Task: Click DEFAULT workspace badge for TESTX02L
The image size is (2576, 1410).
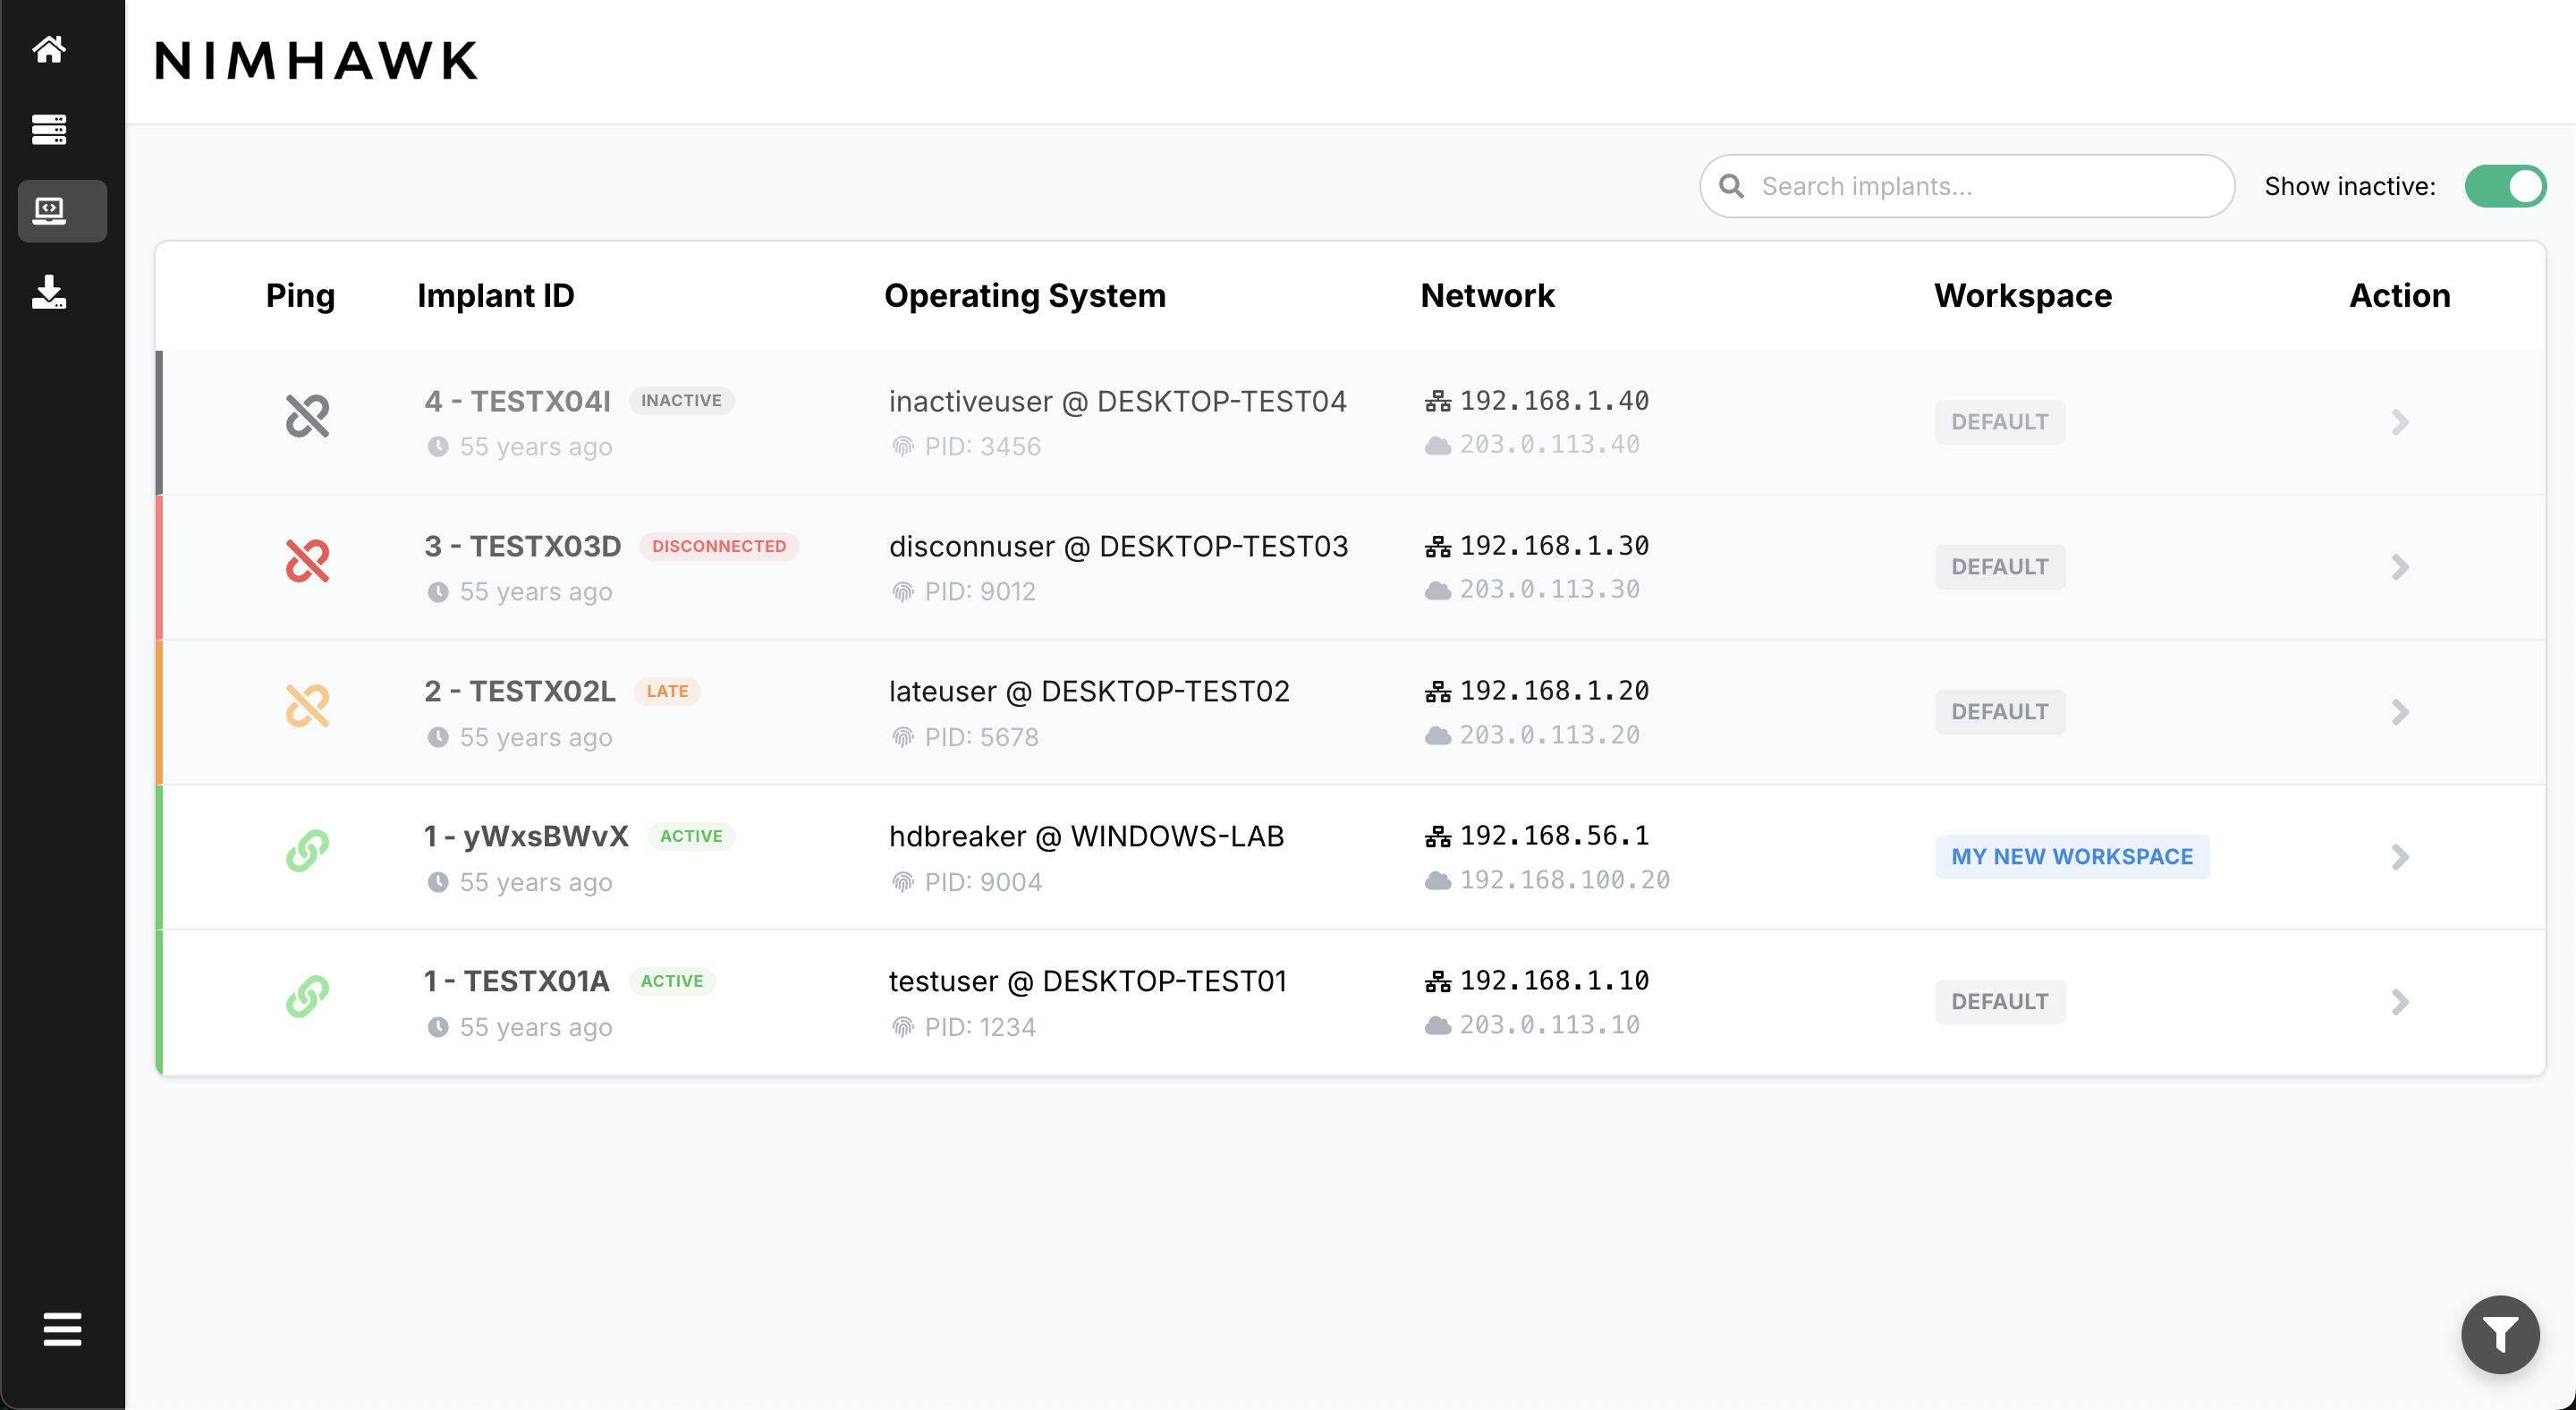Action: (x=2000, y=712)
